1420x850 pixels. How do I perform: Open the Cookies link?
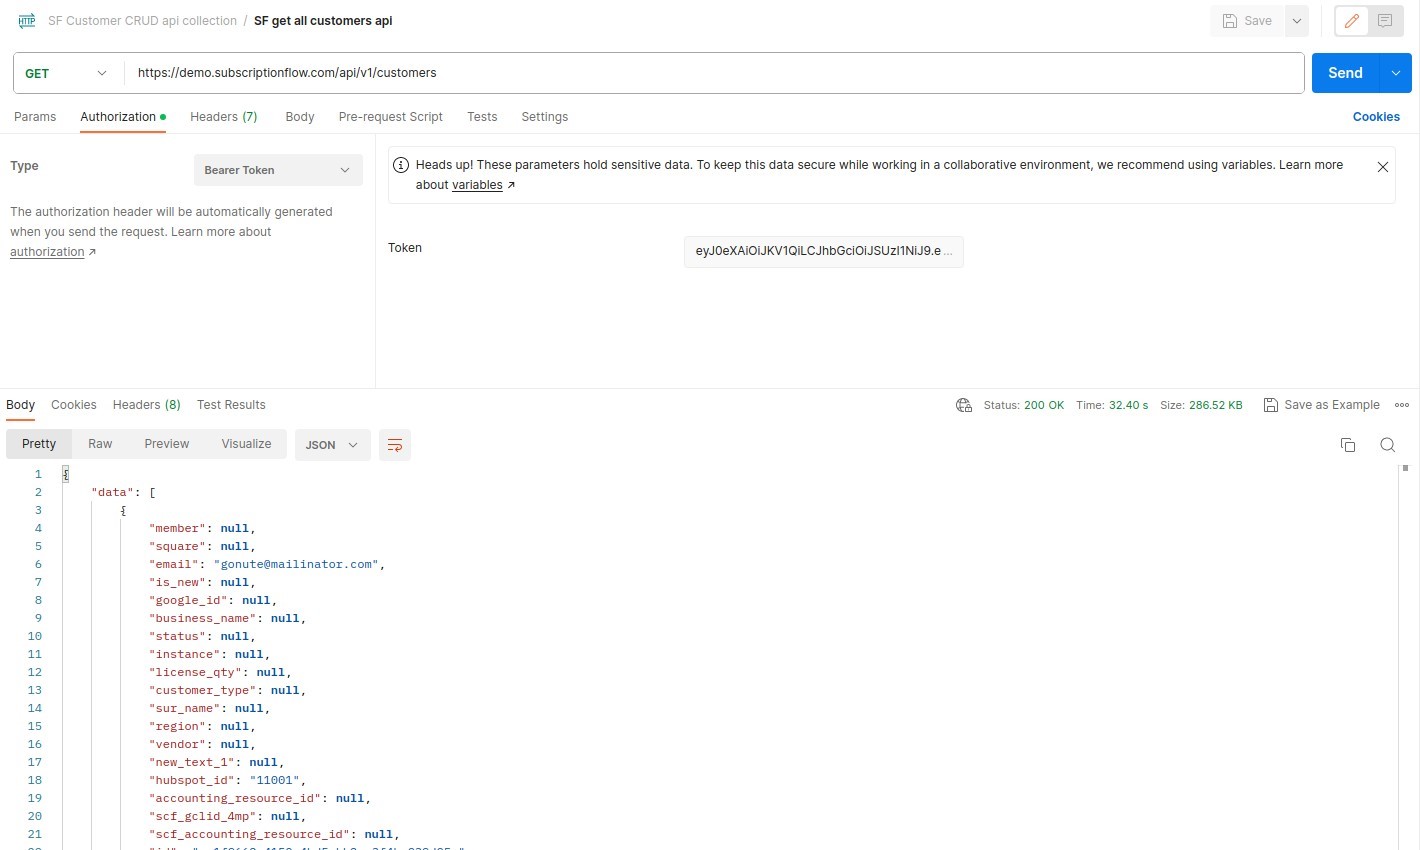1376,117
